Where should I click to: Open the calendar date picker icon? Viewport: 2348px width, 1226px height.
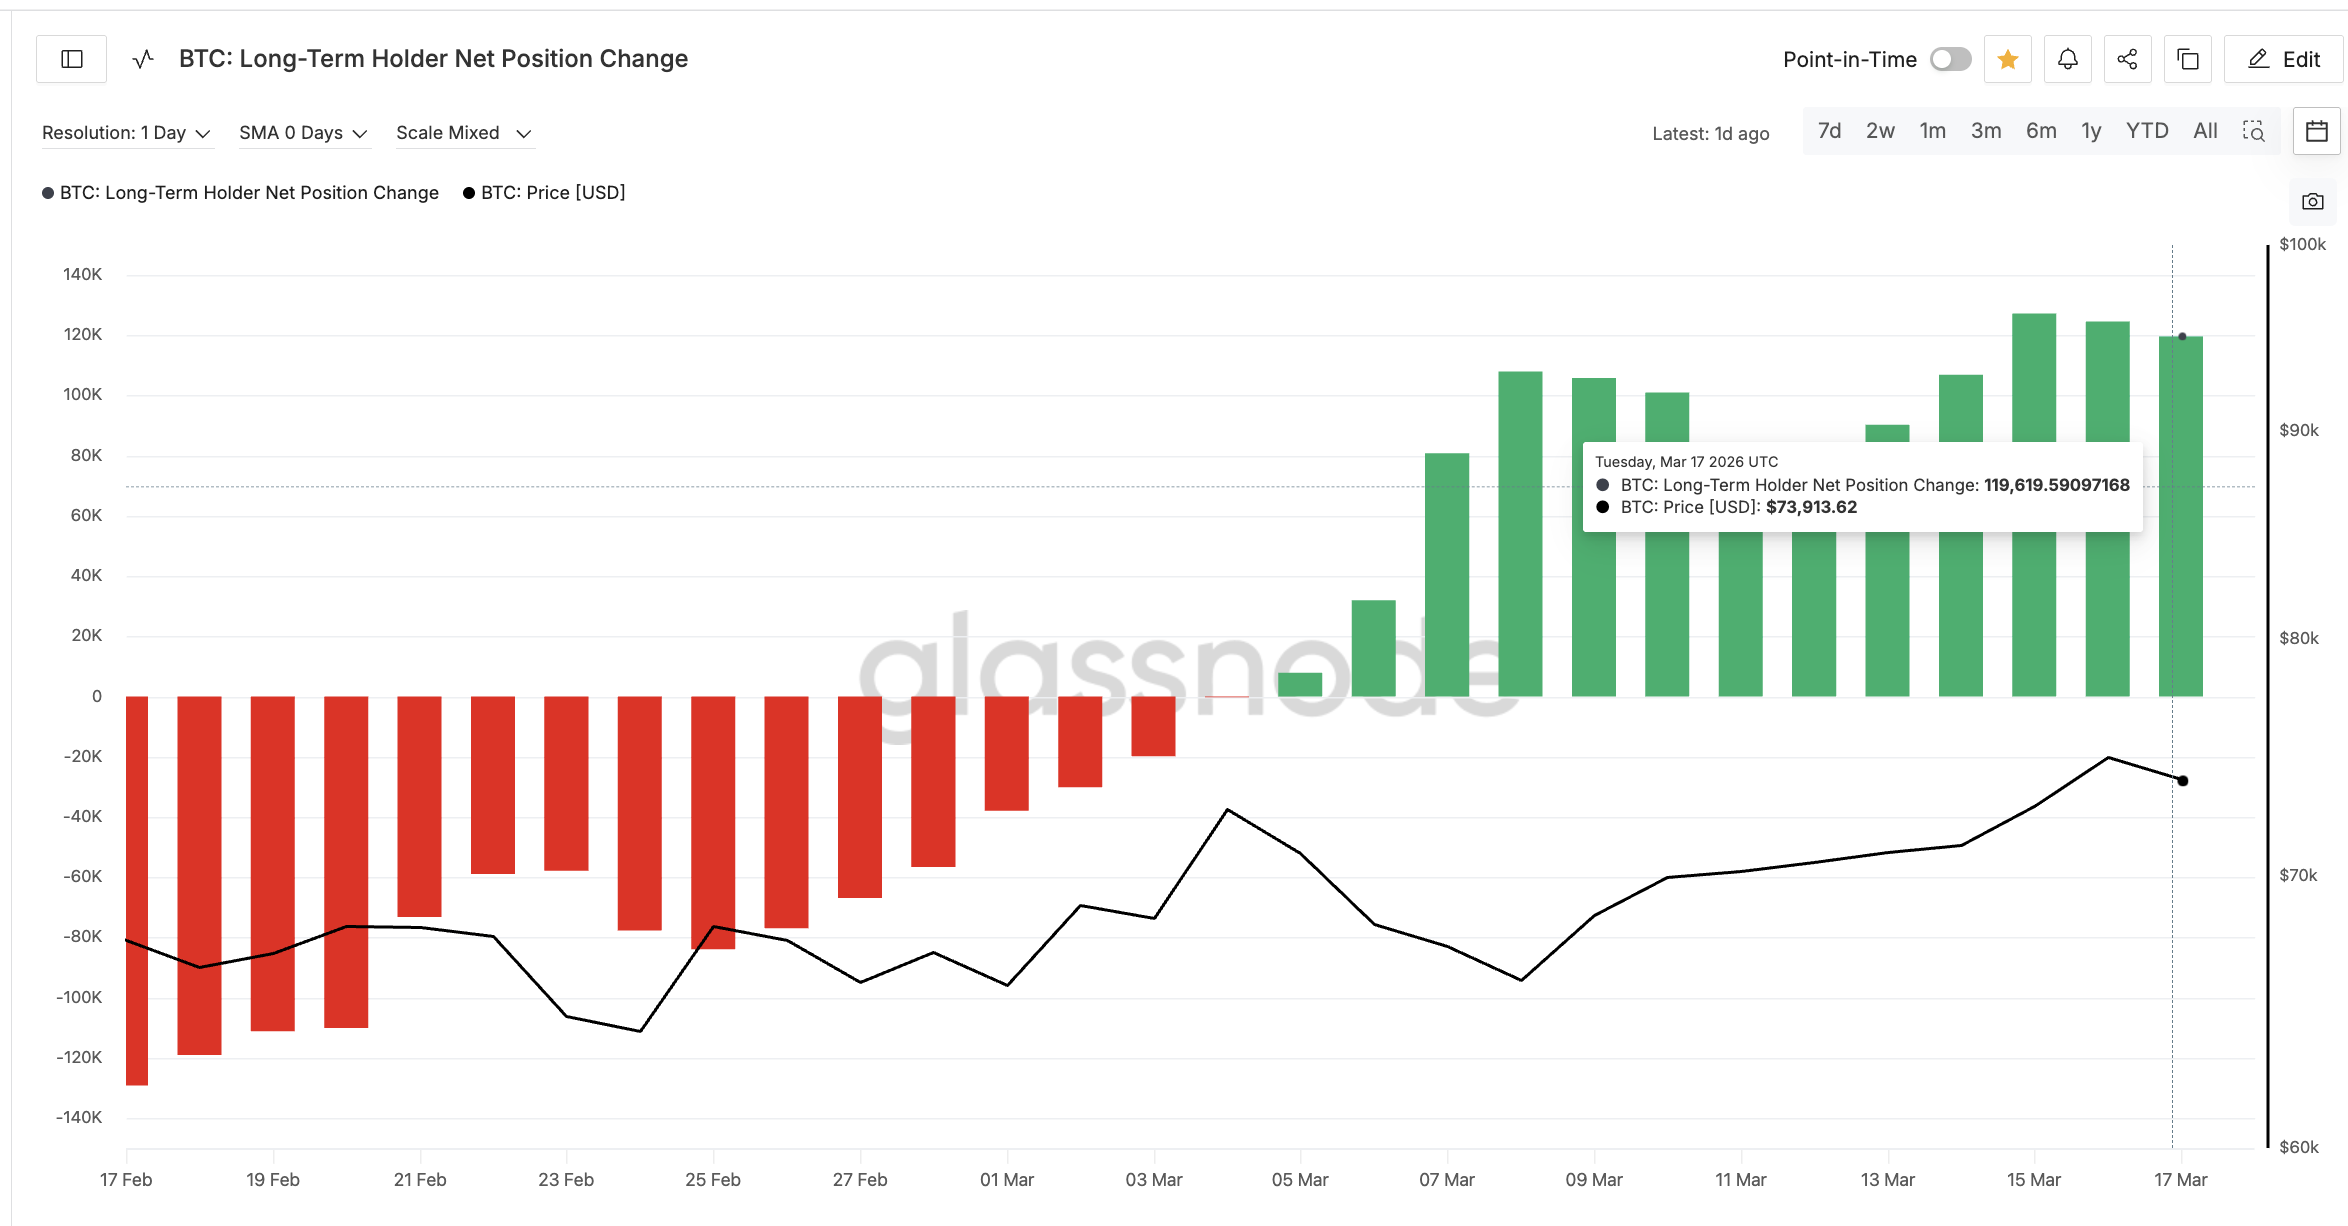[2316, 130]
